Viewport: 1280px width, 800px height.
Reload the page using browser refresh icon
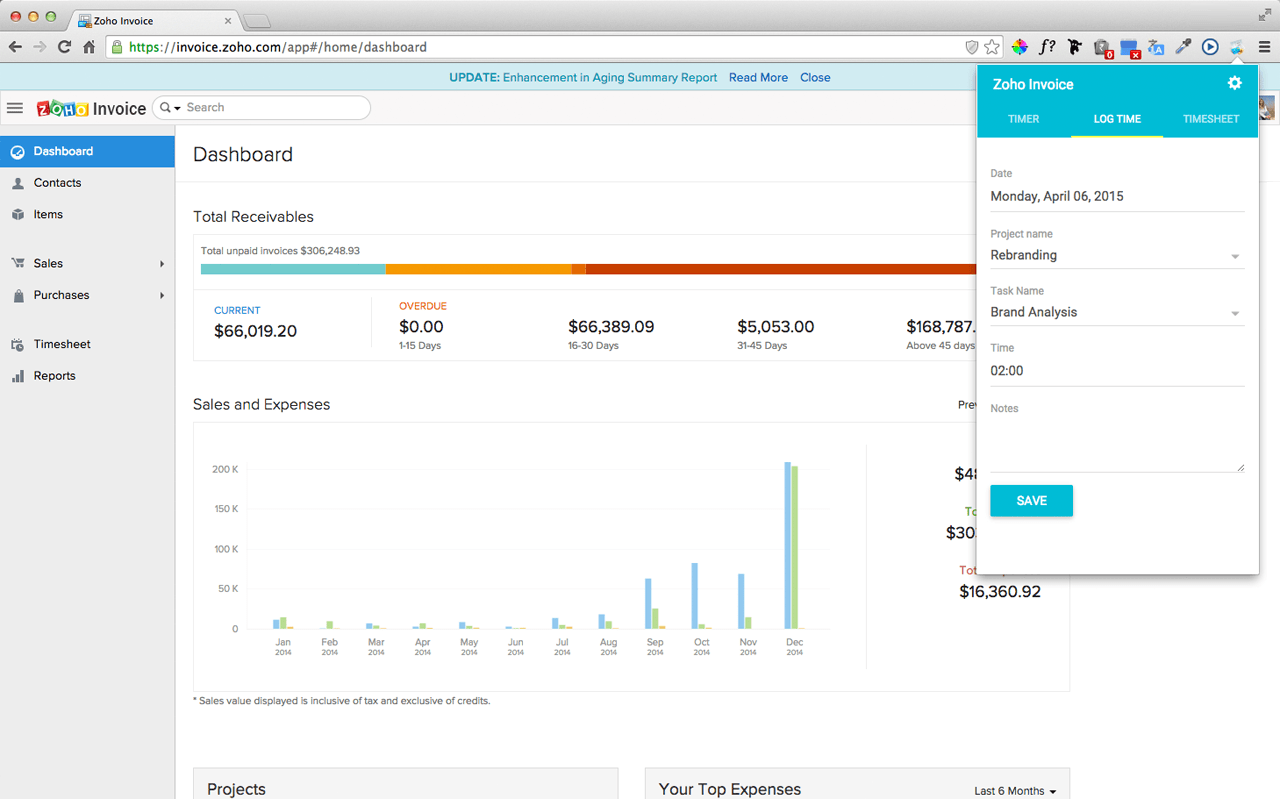tap(65, 47)
